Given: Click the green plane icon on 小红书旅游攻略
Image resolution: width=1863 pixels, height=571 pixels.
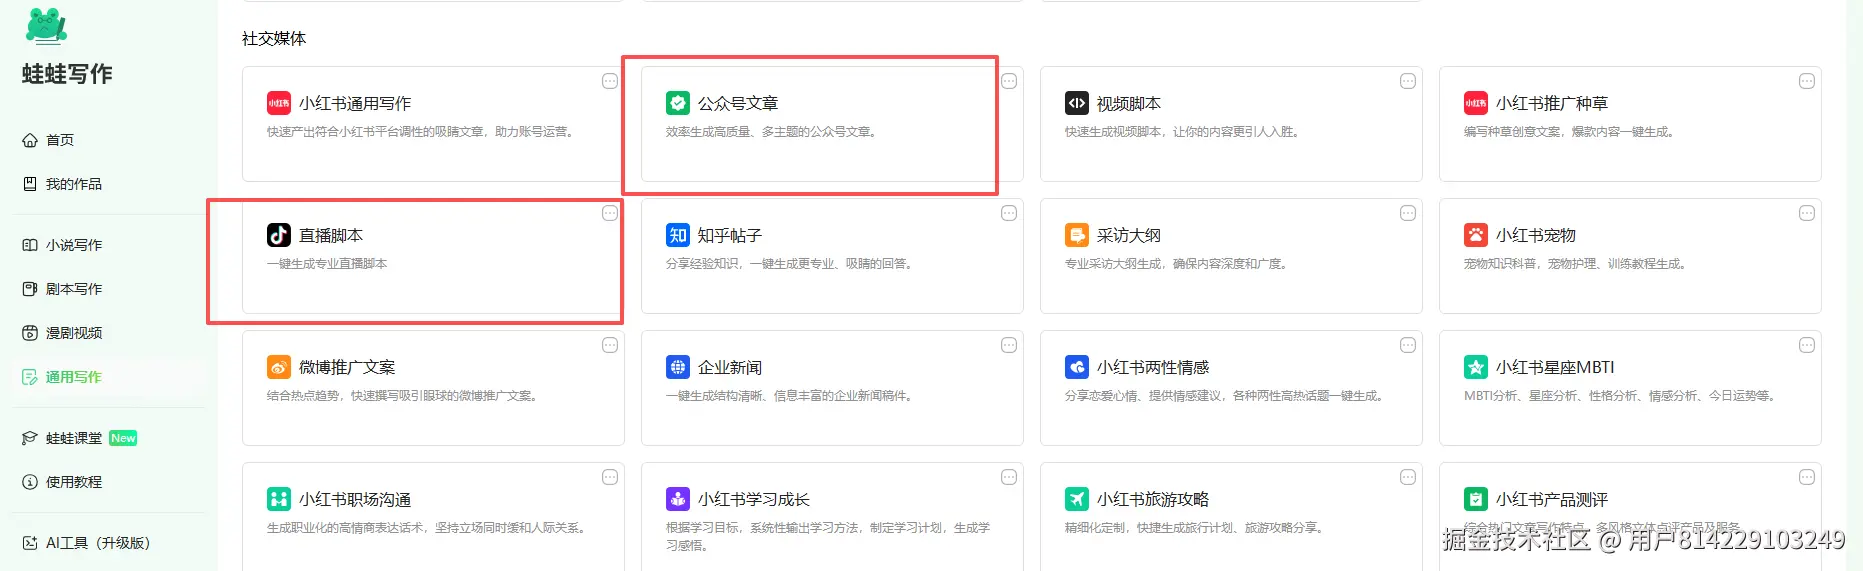Looking at the screenshot, I should coord(1077,499).
